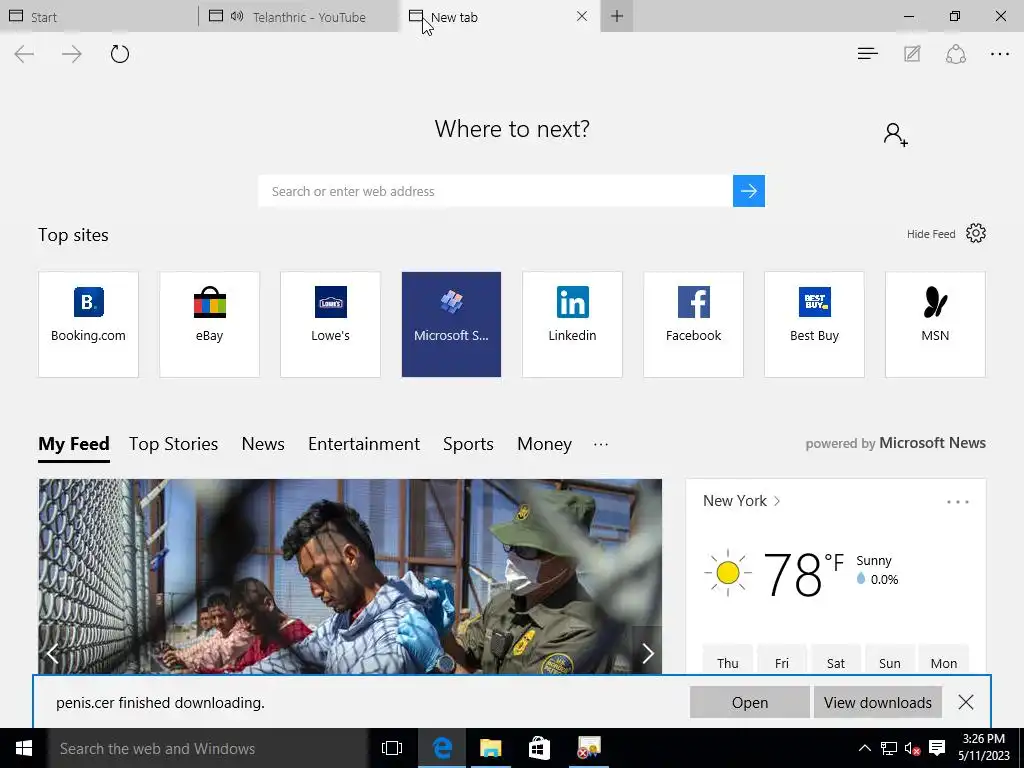Click Hide Feed link
Image resolution: width=1024 pixels, height=768 pixels.
(x=931, y=234)
